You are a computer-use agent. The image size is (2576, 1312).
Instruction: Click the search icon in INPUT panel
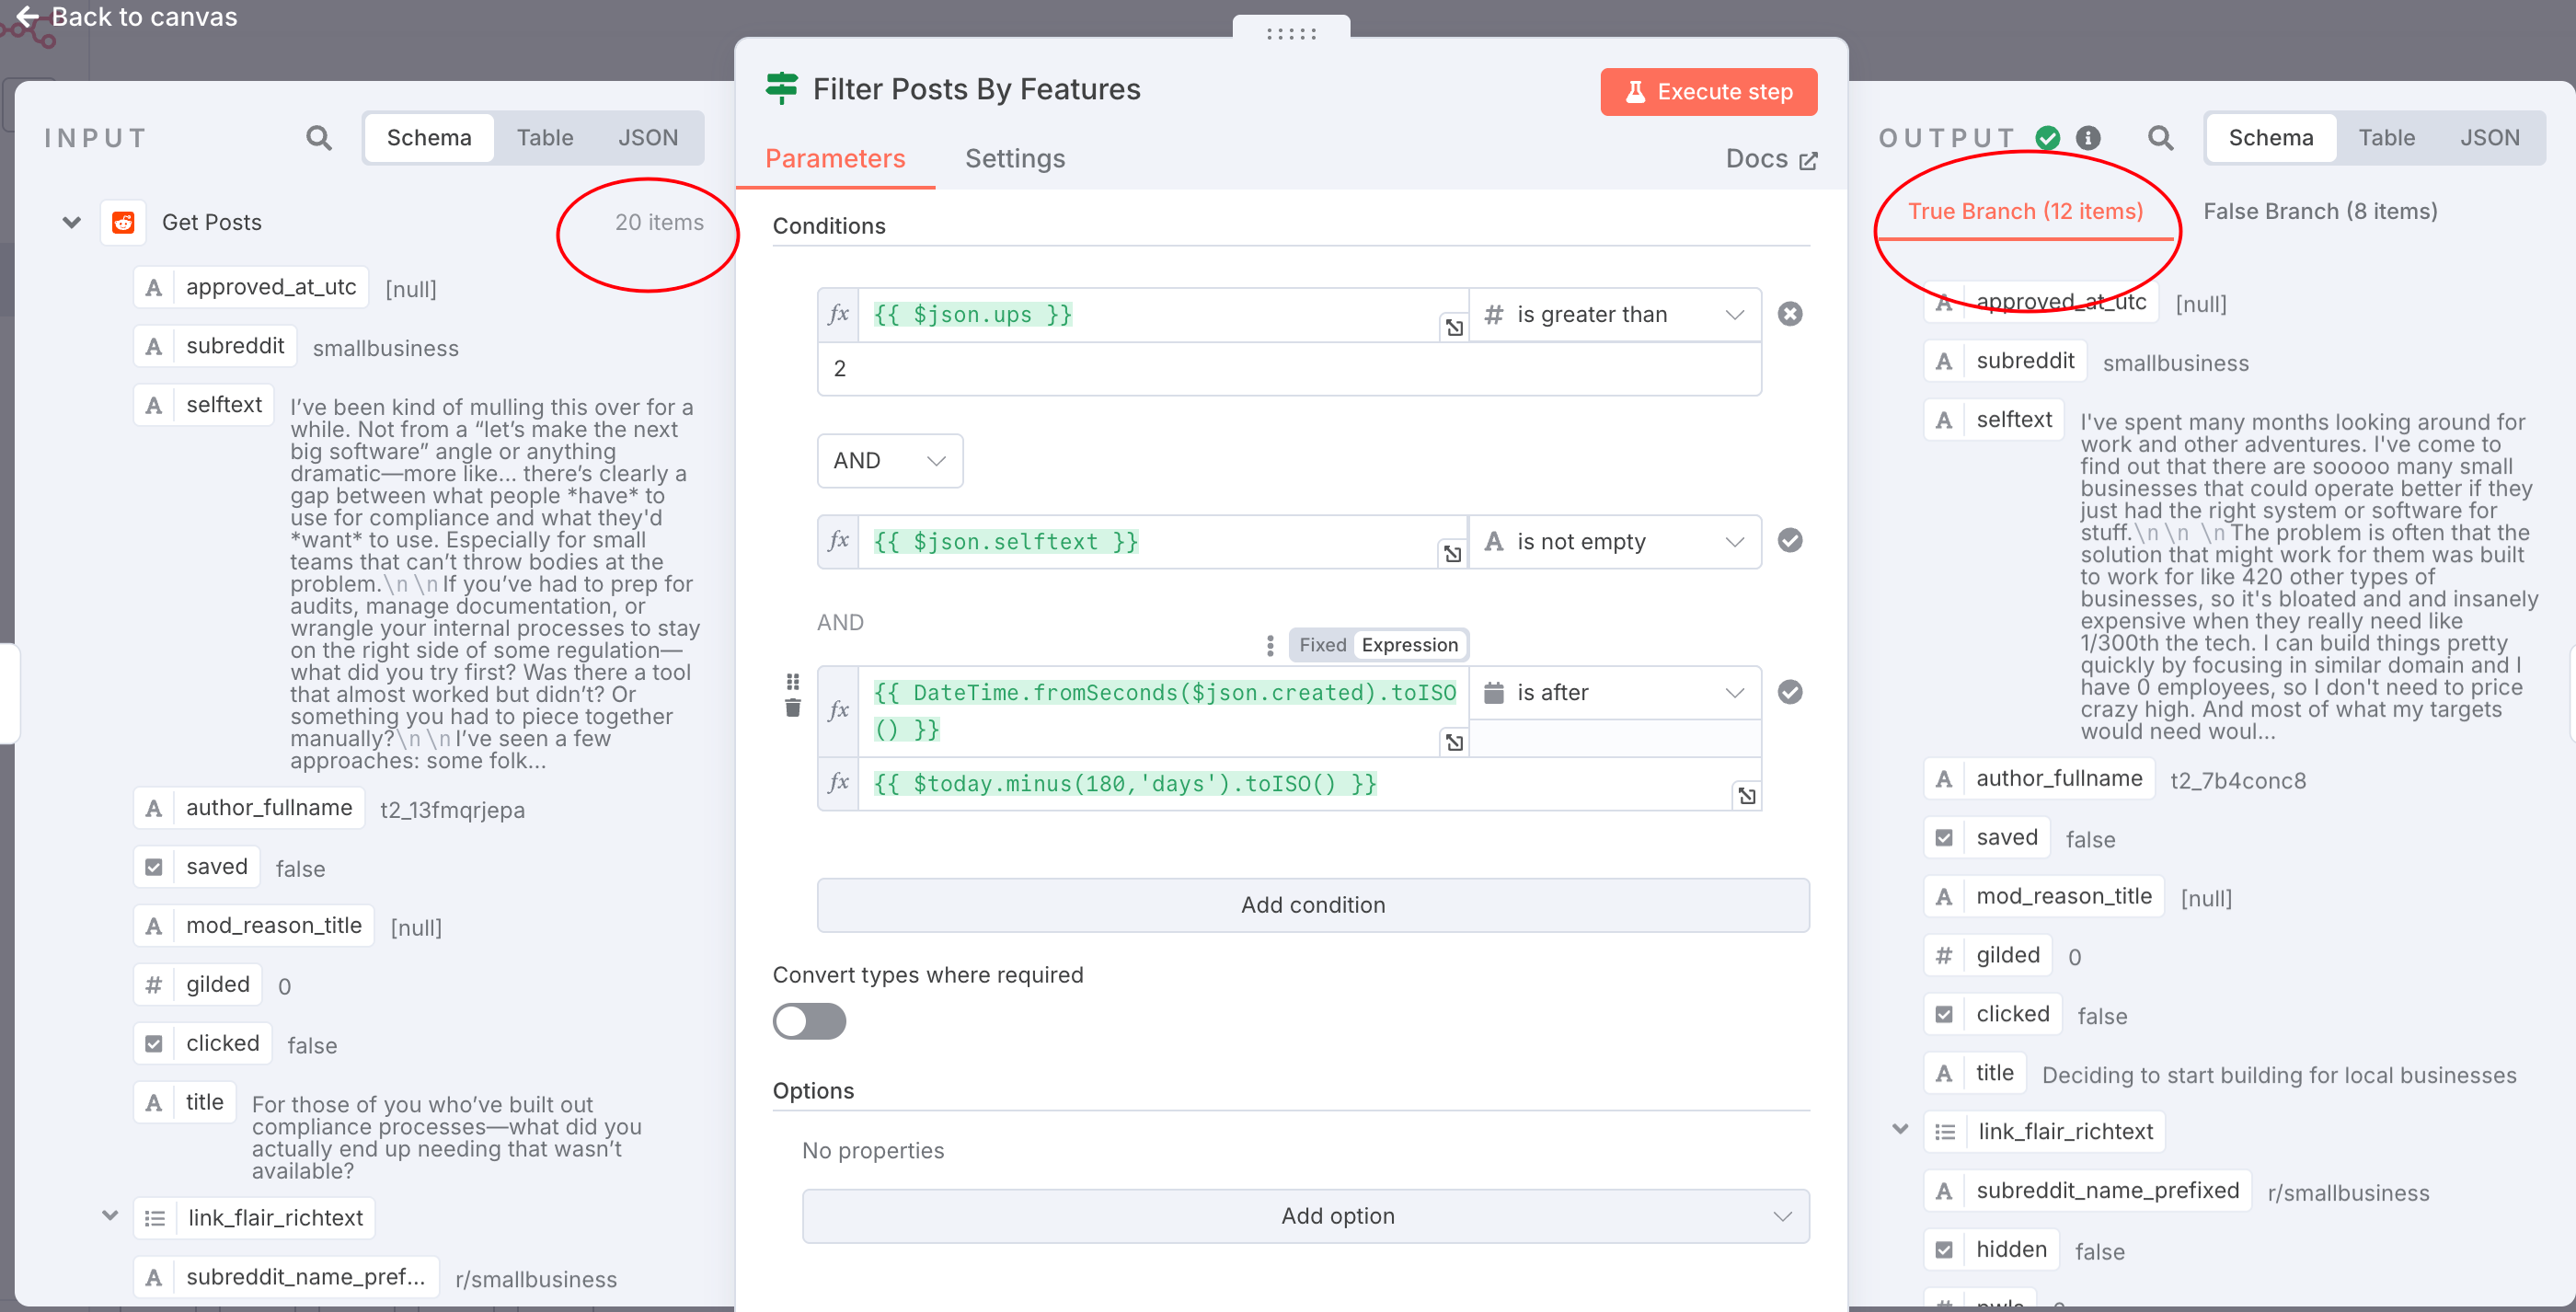pyautogui.click(x=318, y=138)
